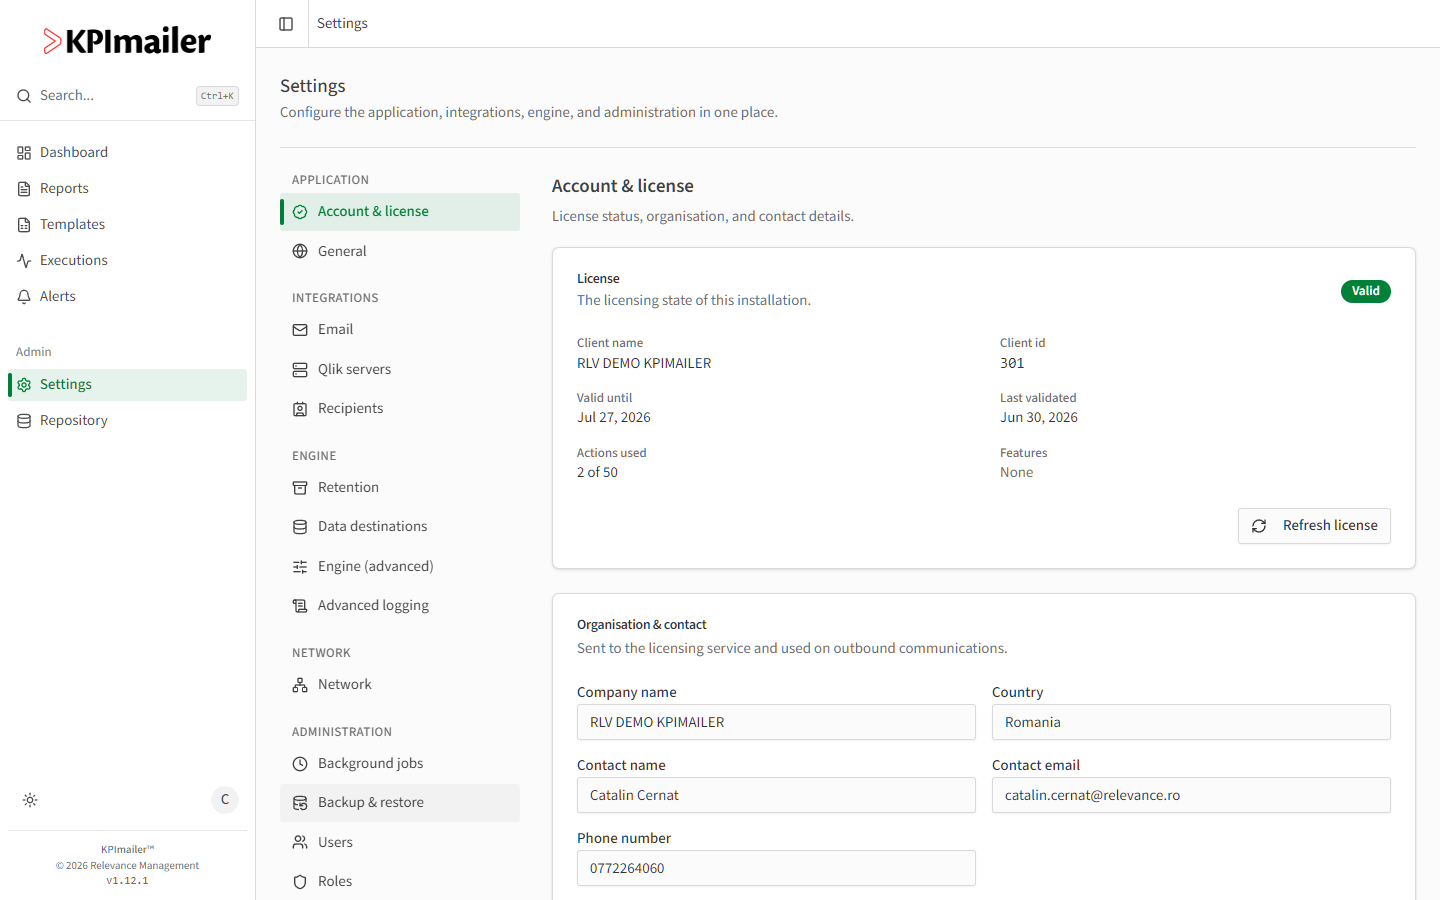Select the Account & license settings tab
Screen dimensions: 1440x900
[400, 212]
